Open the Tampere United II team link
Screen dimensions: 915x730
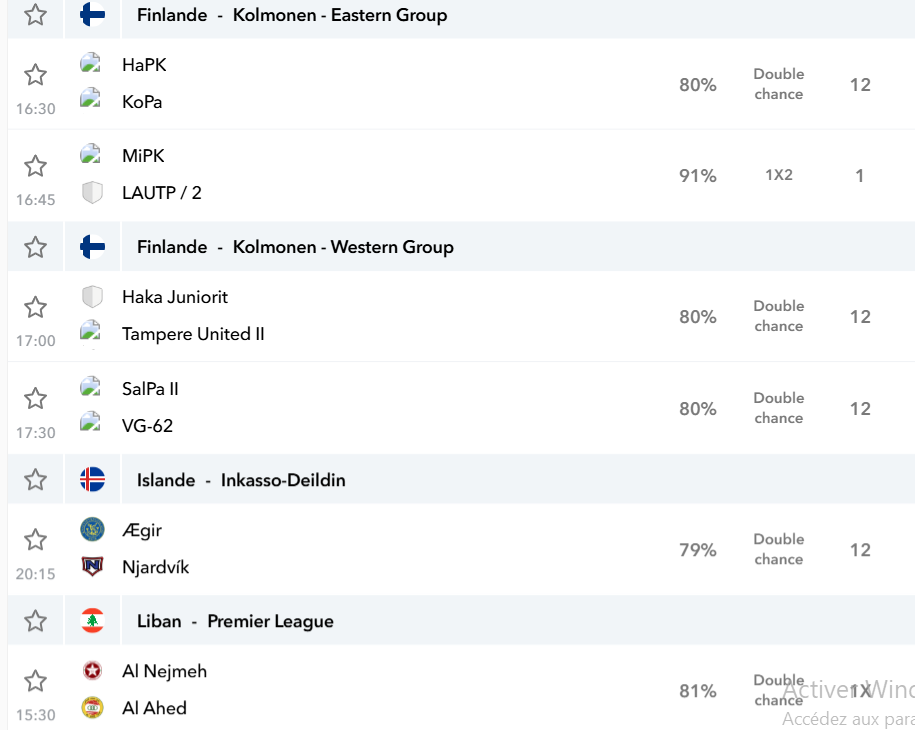(193, 334)
